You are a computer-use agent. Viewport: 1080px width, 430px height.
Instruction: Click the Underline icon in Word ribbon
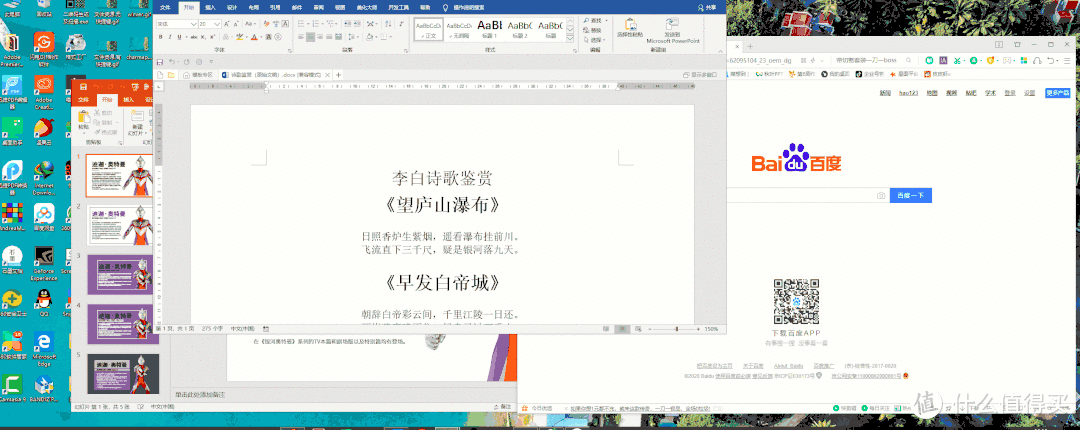point(179,37)
